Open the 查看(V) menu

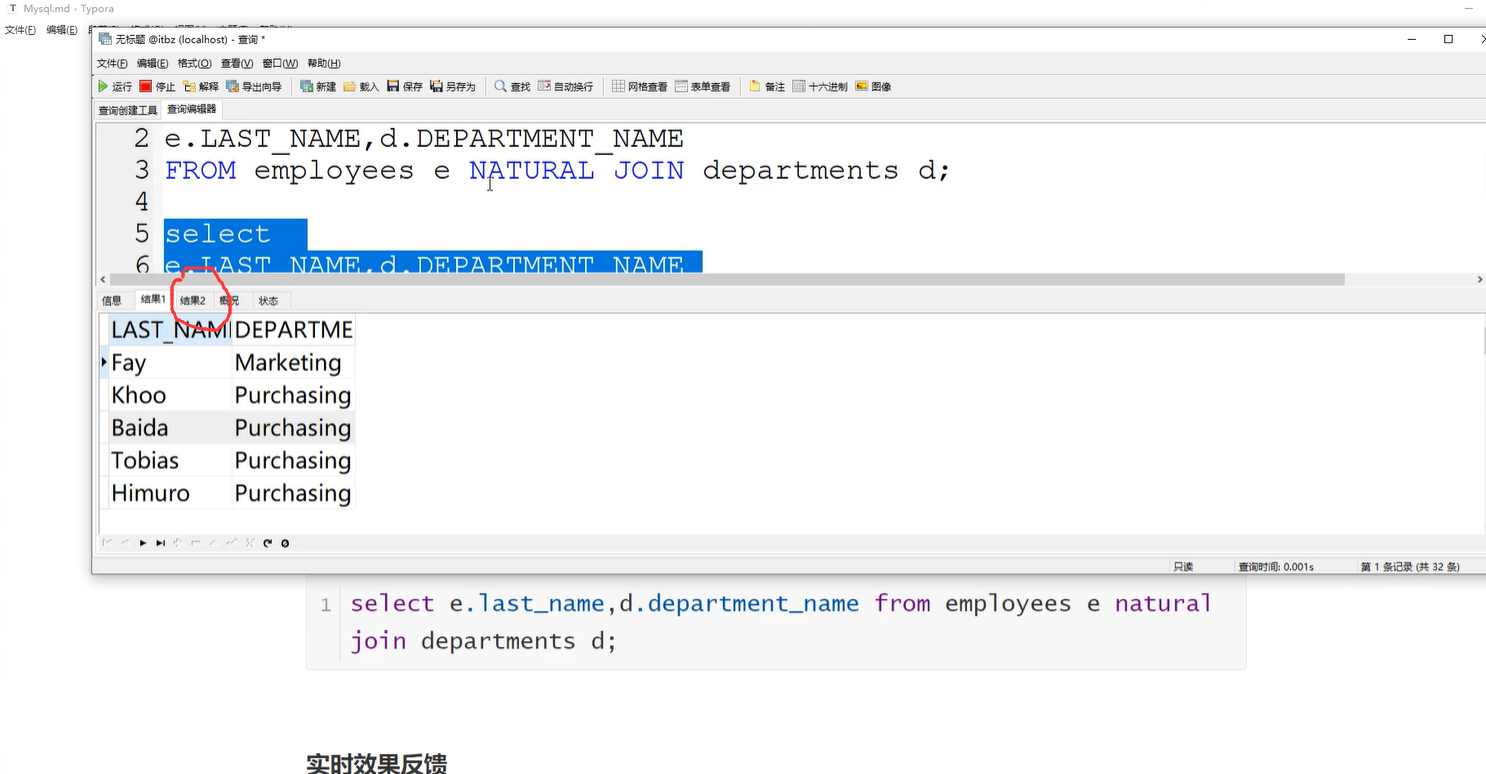(x=237, y=63)
